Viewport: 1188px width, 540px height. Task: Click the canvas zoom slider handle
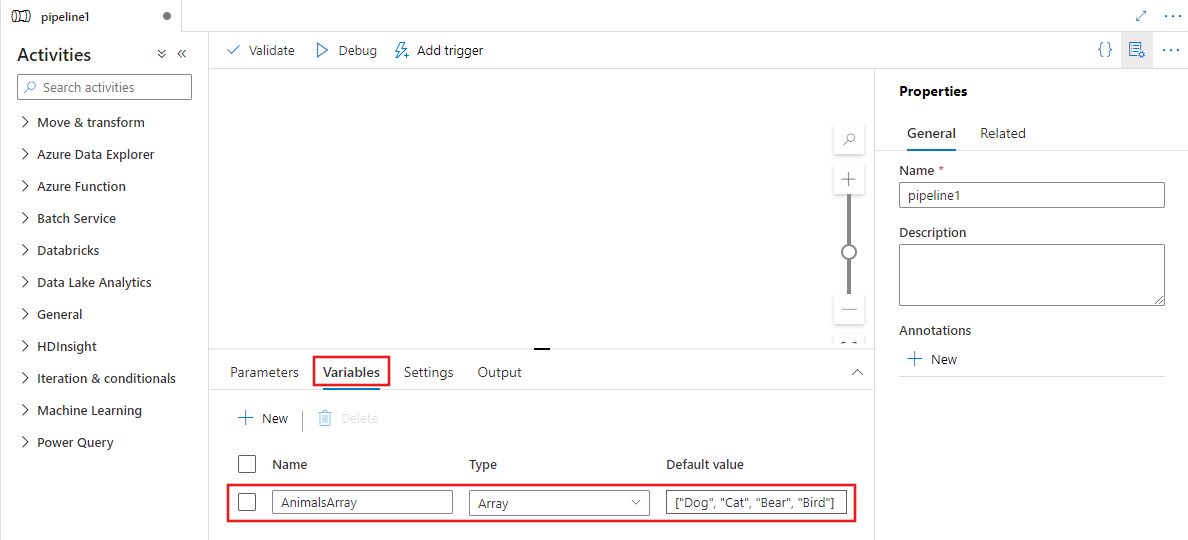[849, 251]
